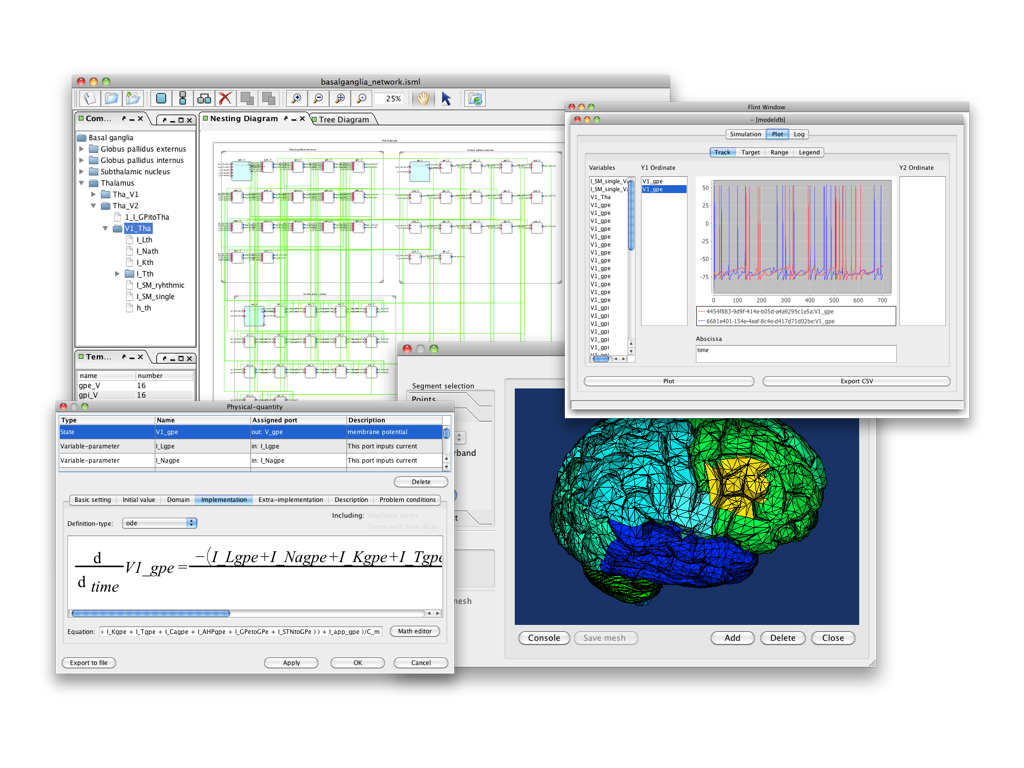This screenshot has width=1024, height=768.
Task: Click the red X delete icon
Action: coord(225,99)
